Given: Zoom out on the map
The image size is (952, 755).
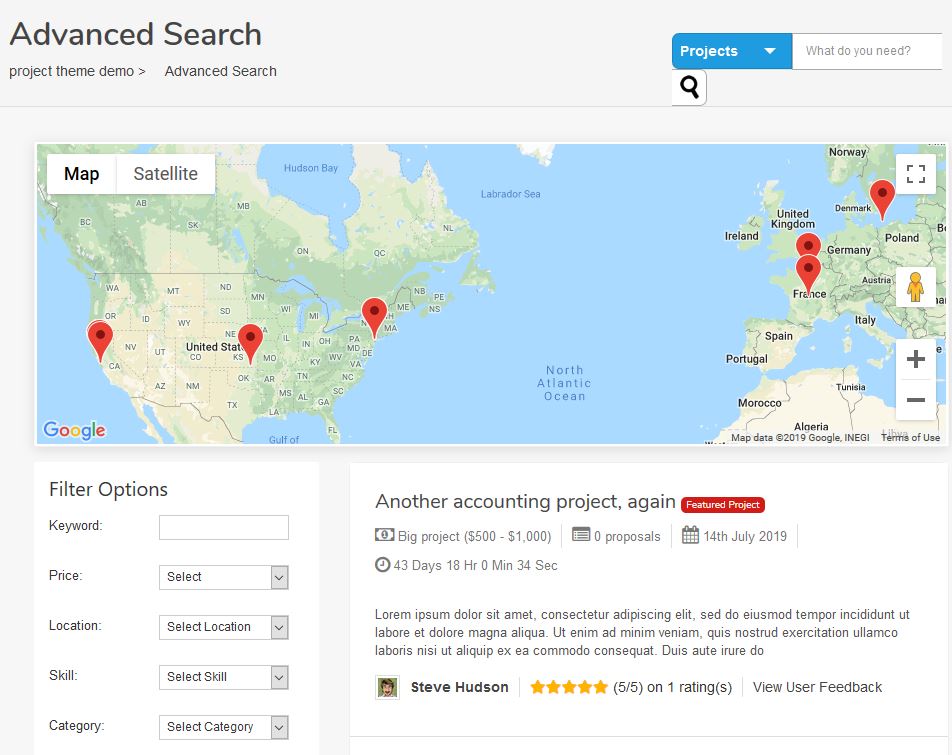Looking at the screenshot, I should coord(916,399).
